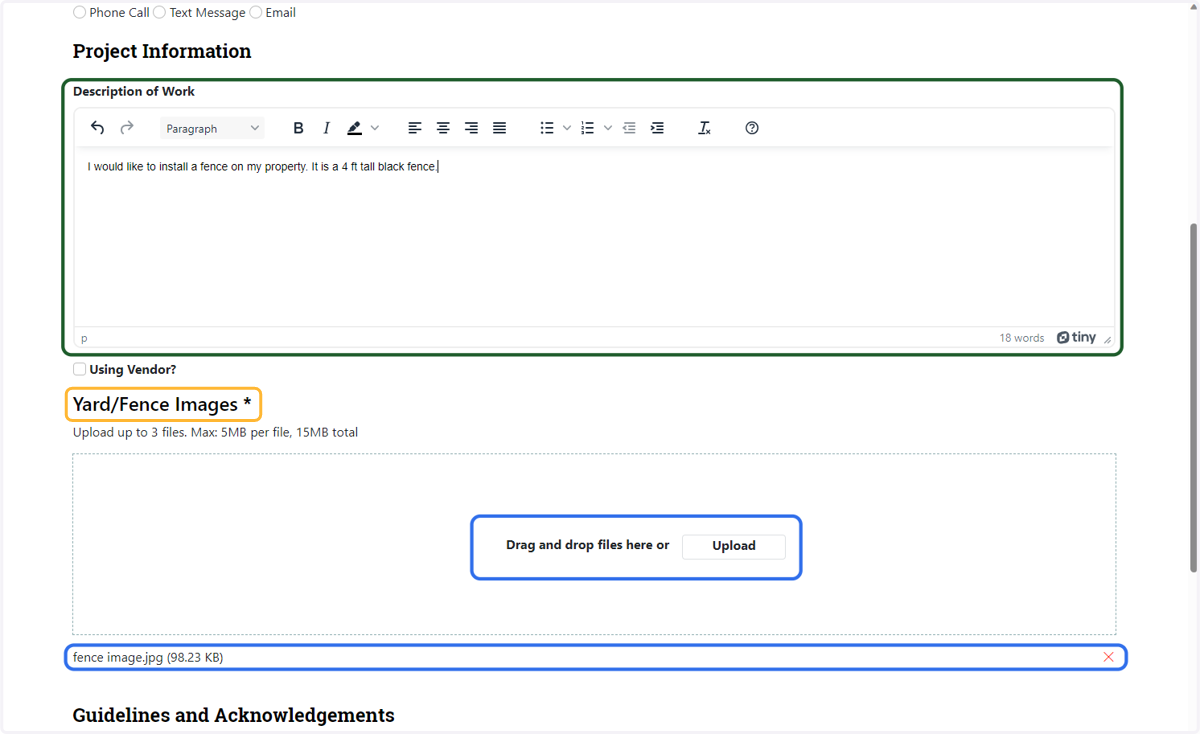Image resolution: width=1200 pixels, height=734 pixels.
Task: Select the Email radio option
Action: click(256, 13)
